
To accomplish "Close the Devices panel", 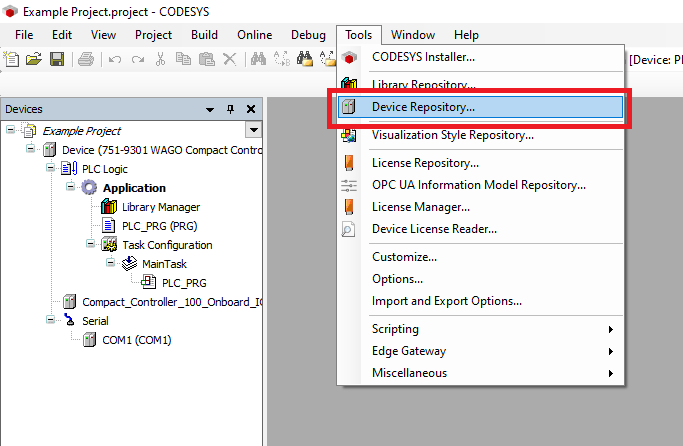I will coord(251,109).
